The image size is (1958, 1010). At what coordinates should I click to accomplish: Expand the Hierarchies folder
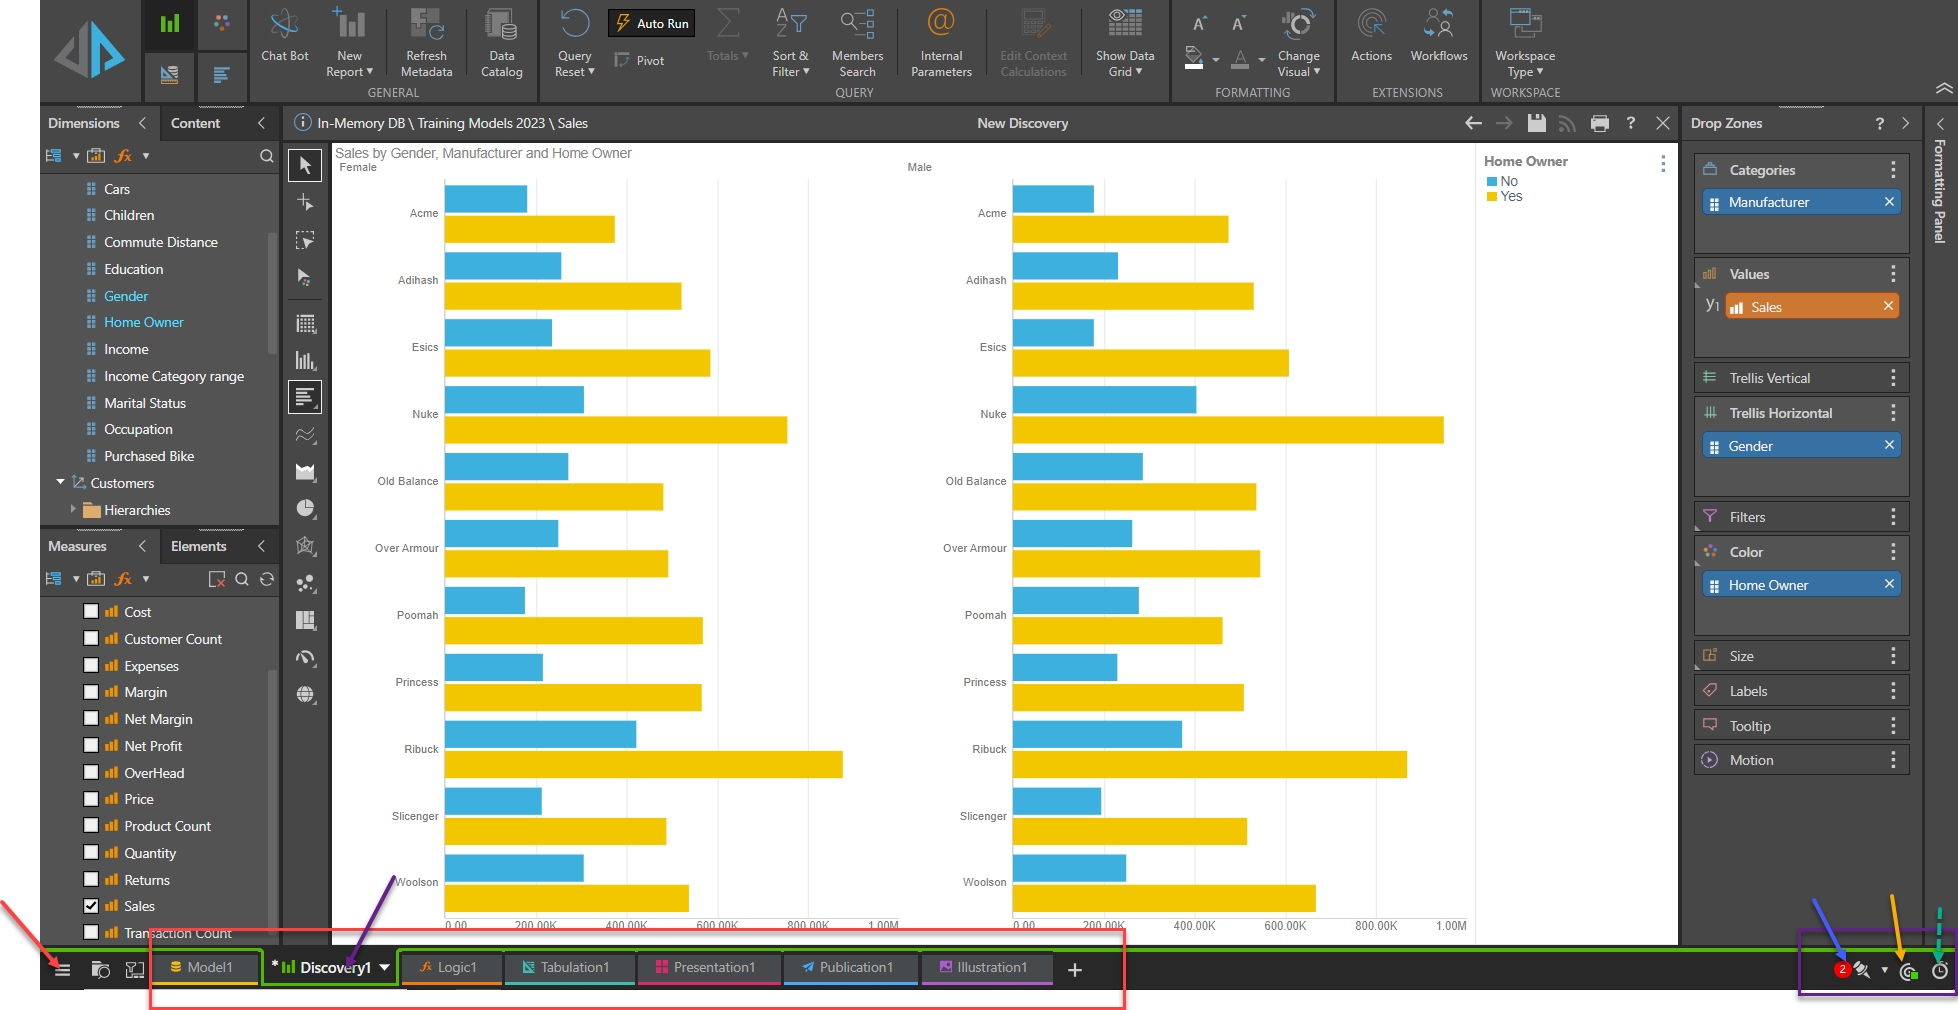(73, 509)
